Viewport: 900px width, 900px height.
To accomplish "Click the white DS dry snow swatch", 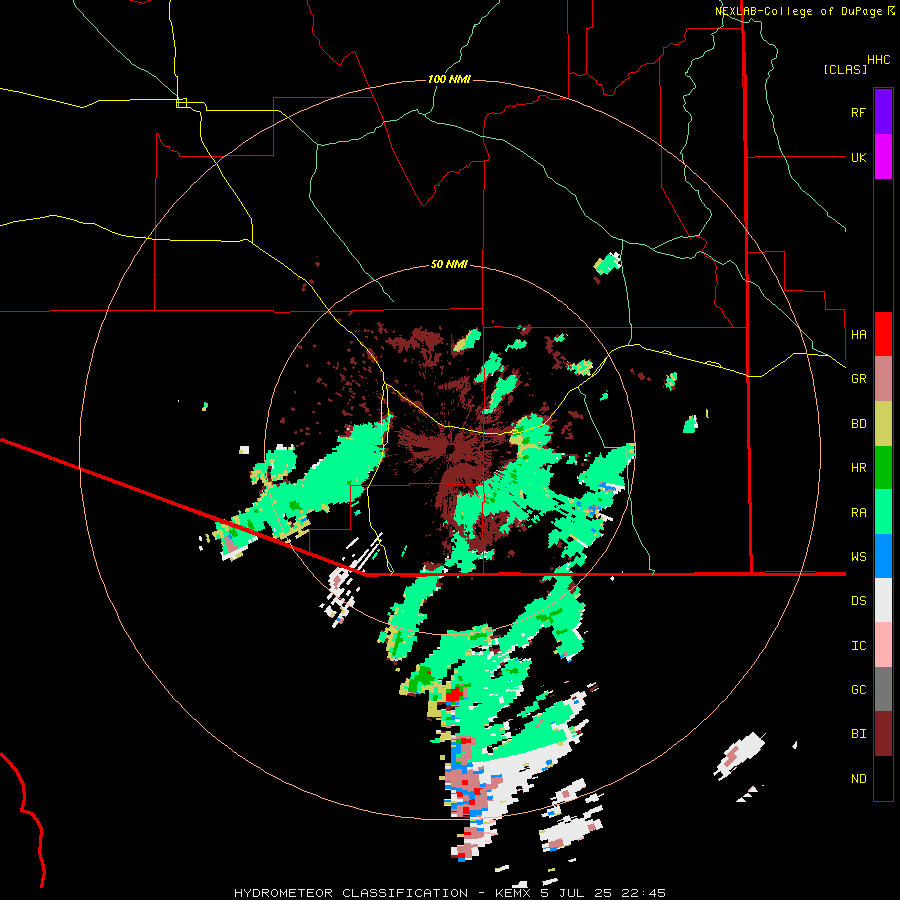I will (883, 600).
